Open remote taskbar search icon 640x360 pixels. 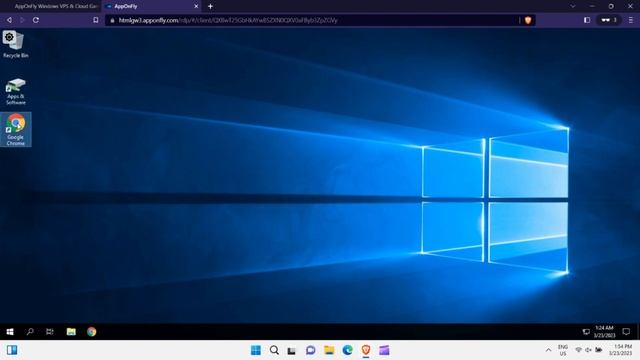pyautogui.click(x=30, y=331)
